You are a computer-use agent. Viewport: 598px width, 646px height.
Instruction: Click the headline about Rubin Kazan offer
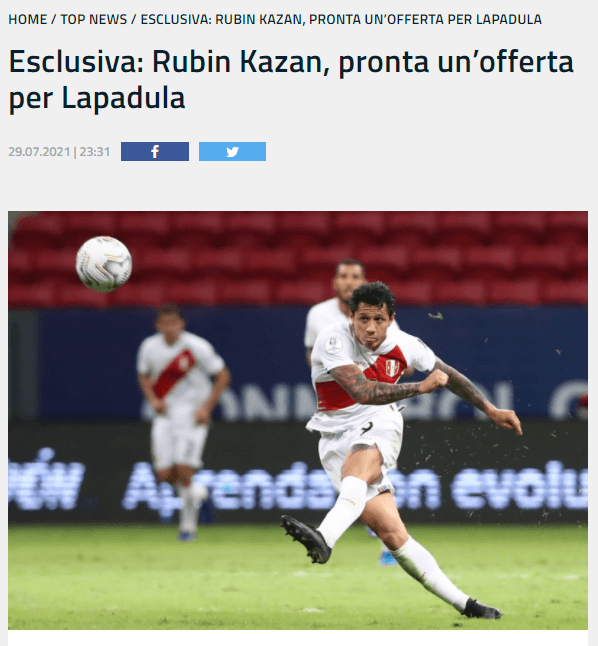291,80
